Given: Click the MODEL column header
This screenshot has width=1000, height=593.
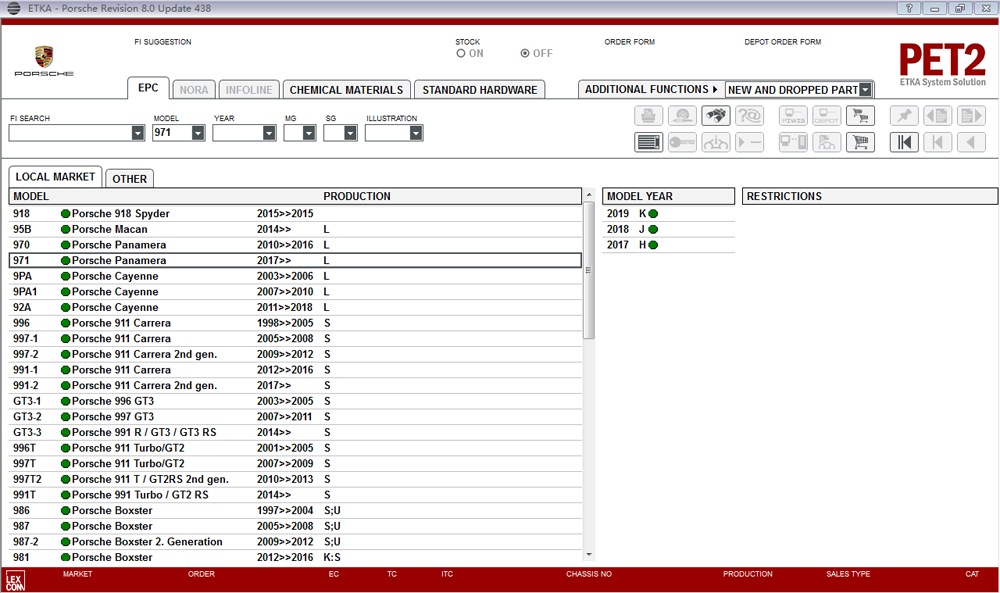Looking at the screenshot, I should click(31, 196).
